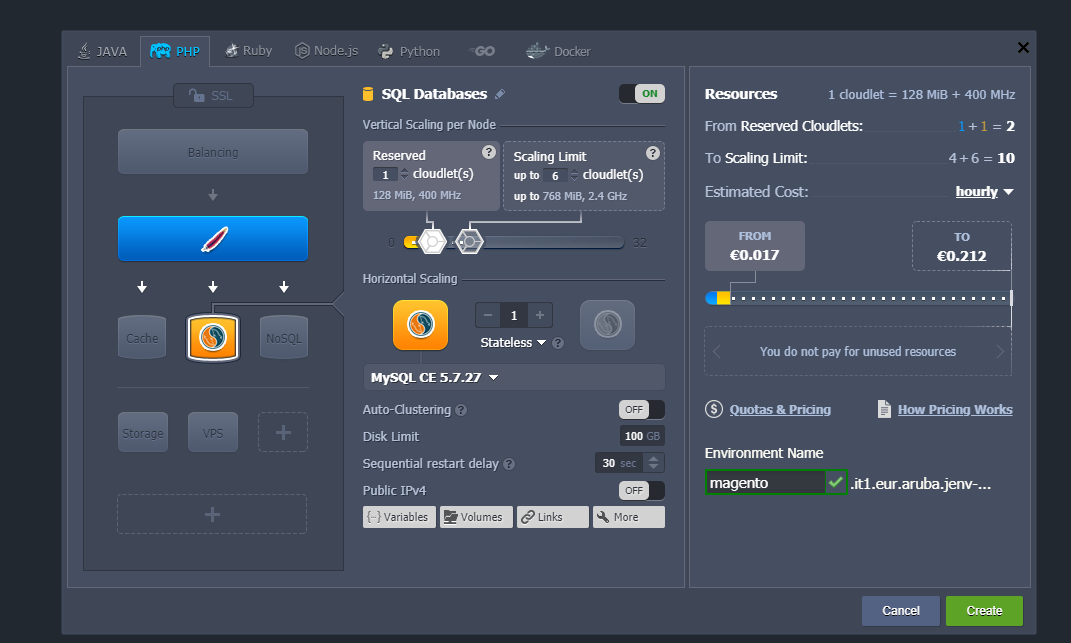The height and width of the screenshot is (643, 1071).
Task: Open the Stateless dropdown
Action: pos(512,342)
